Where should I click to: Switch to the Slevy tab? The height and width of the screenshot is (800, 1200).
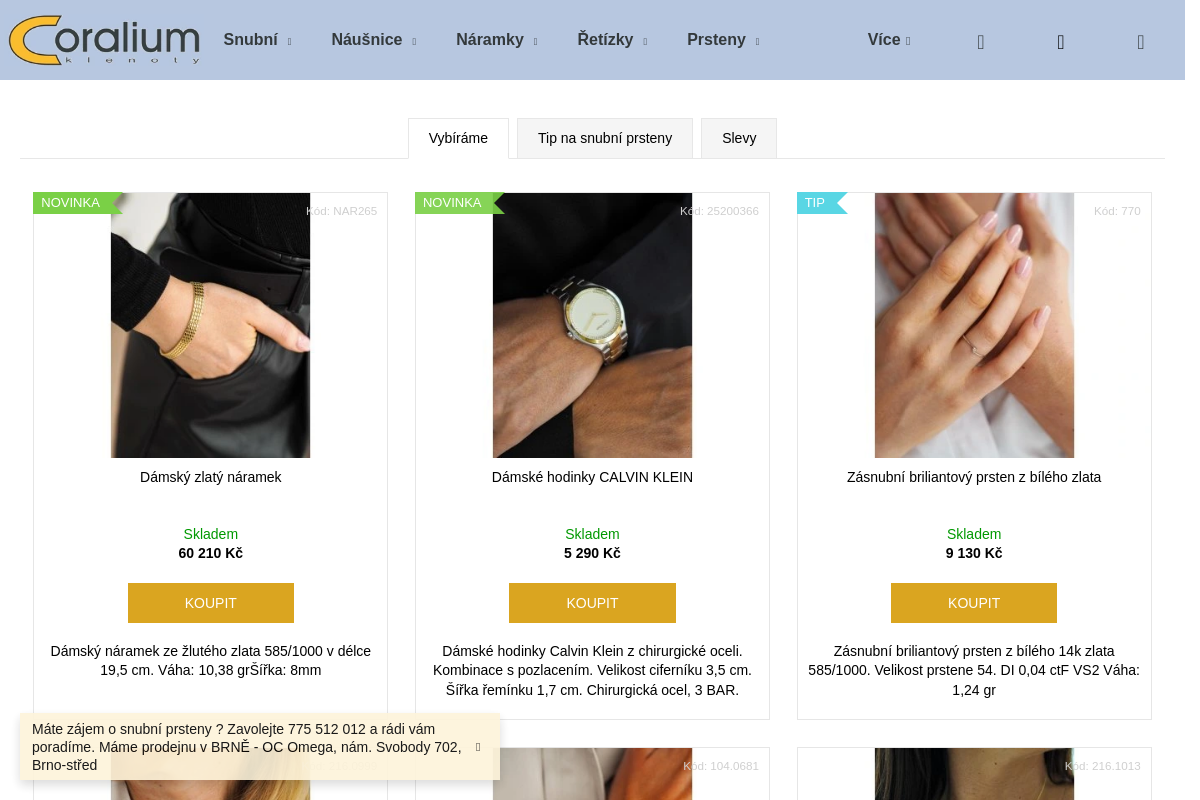click(x=739, y=138)
